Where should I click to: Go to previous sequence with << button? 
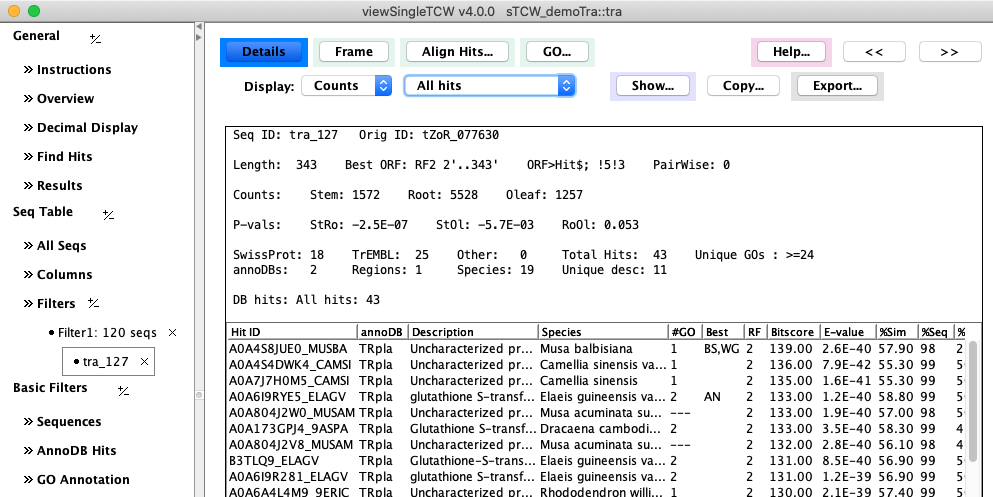coord(873,52)
